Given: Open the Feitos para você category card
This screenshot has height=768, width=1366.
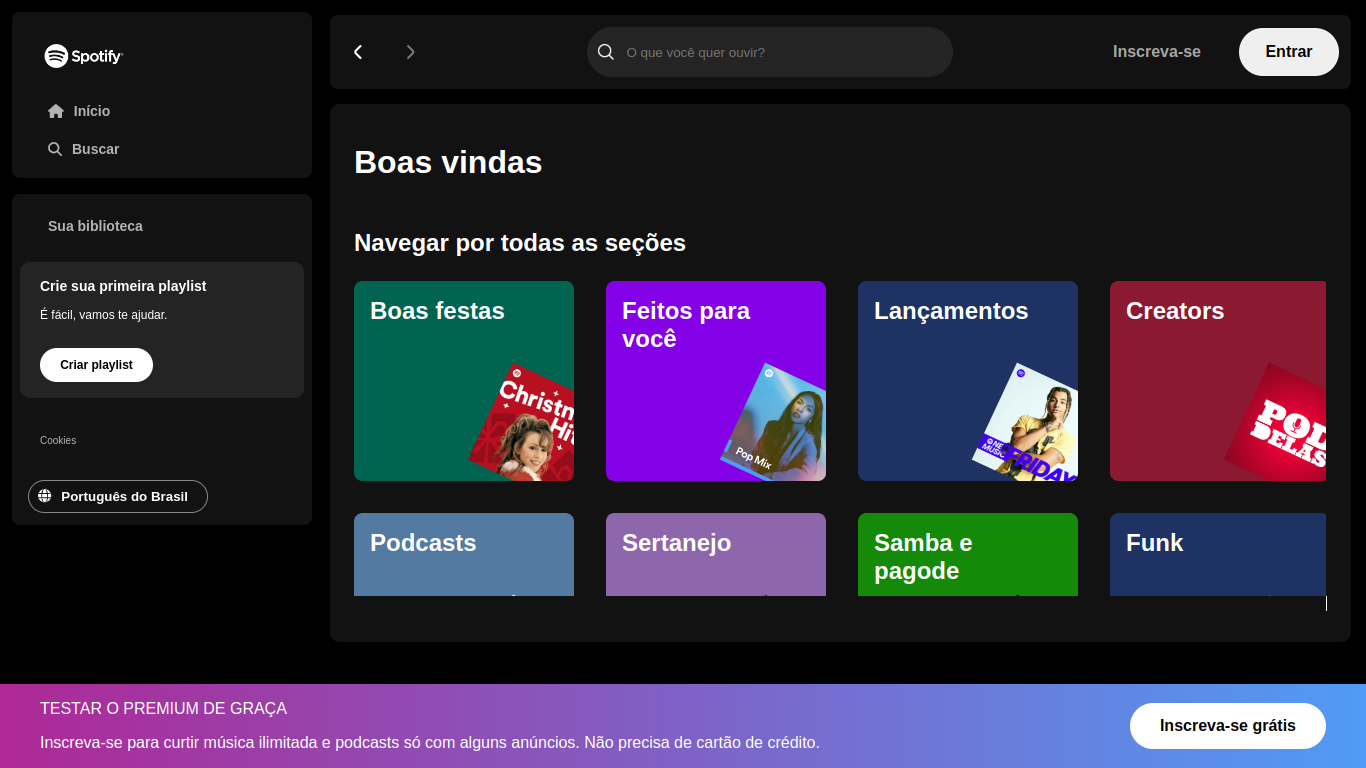Looking at the screenshot, I should pos(716,381).
